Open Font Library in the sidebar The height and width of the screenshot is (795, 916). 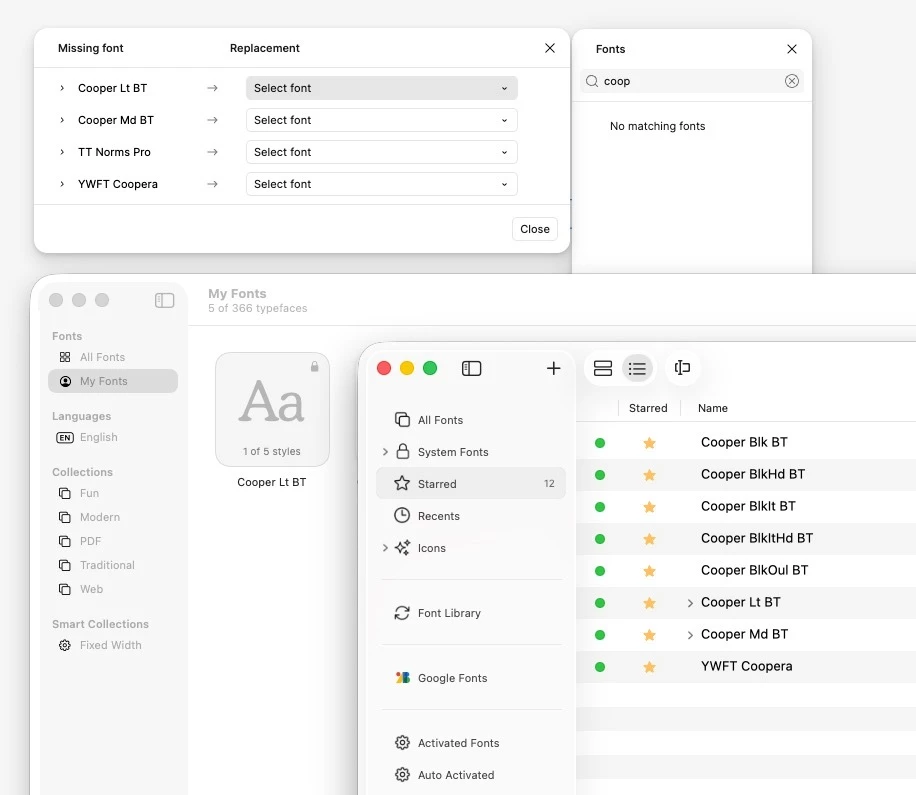[x=471, y=613]
